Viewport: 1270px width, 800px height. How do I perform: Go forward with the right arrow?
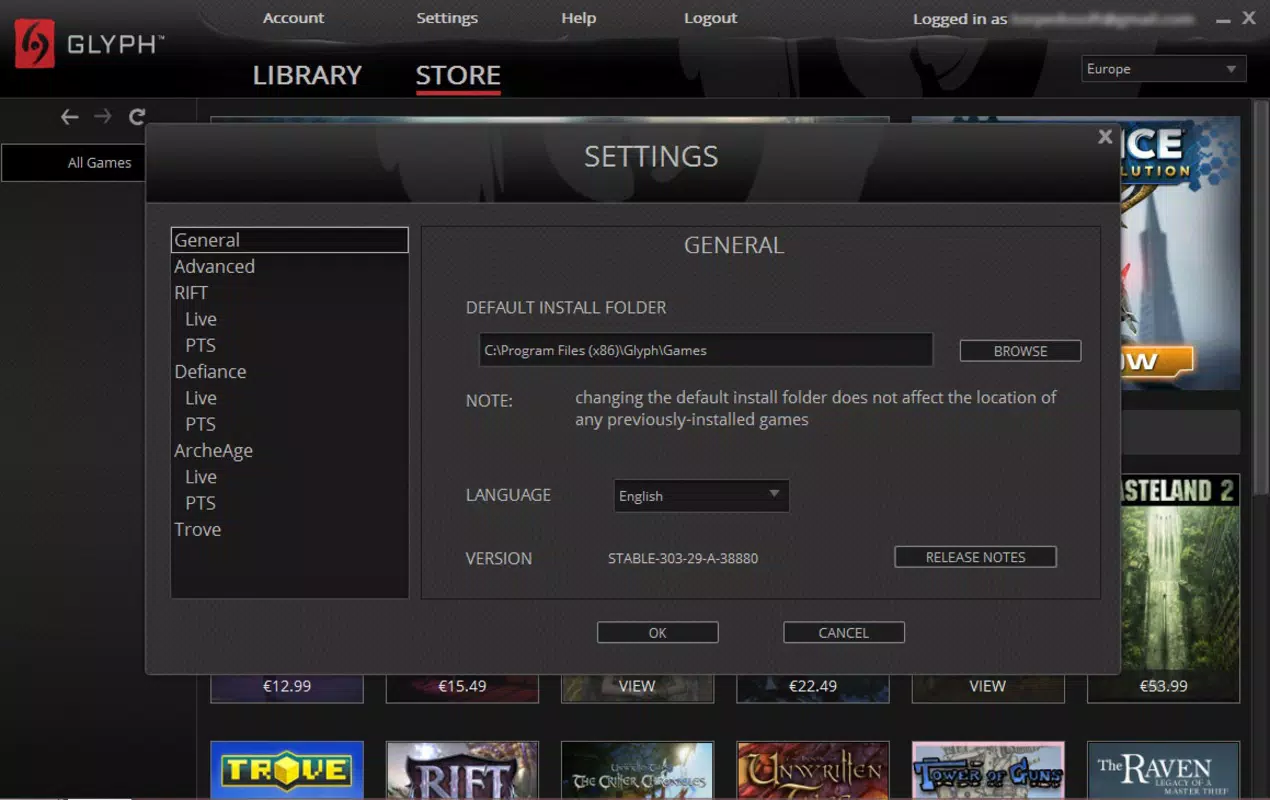pyautogui.click(x=103, y=117)
